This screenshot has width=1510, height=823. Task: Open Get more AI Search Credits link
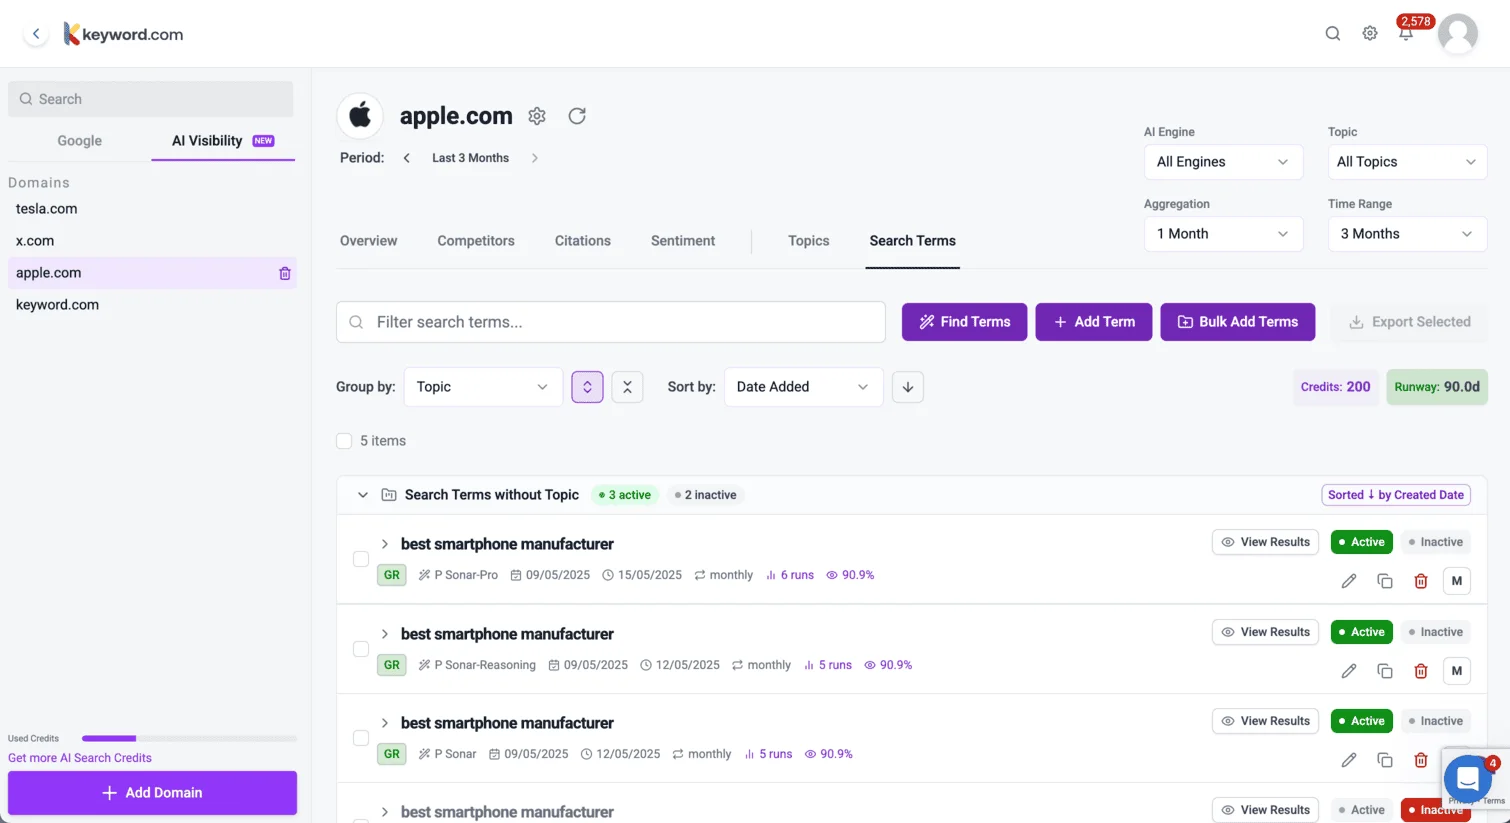(x=79, y=757)
